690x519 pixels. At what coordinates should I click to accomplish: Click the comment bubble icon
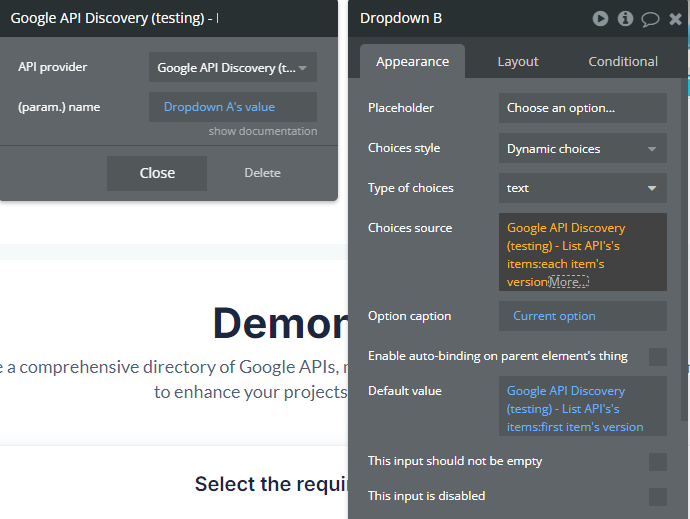point(650,18)
